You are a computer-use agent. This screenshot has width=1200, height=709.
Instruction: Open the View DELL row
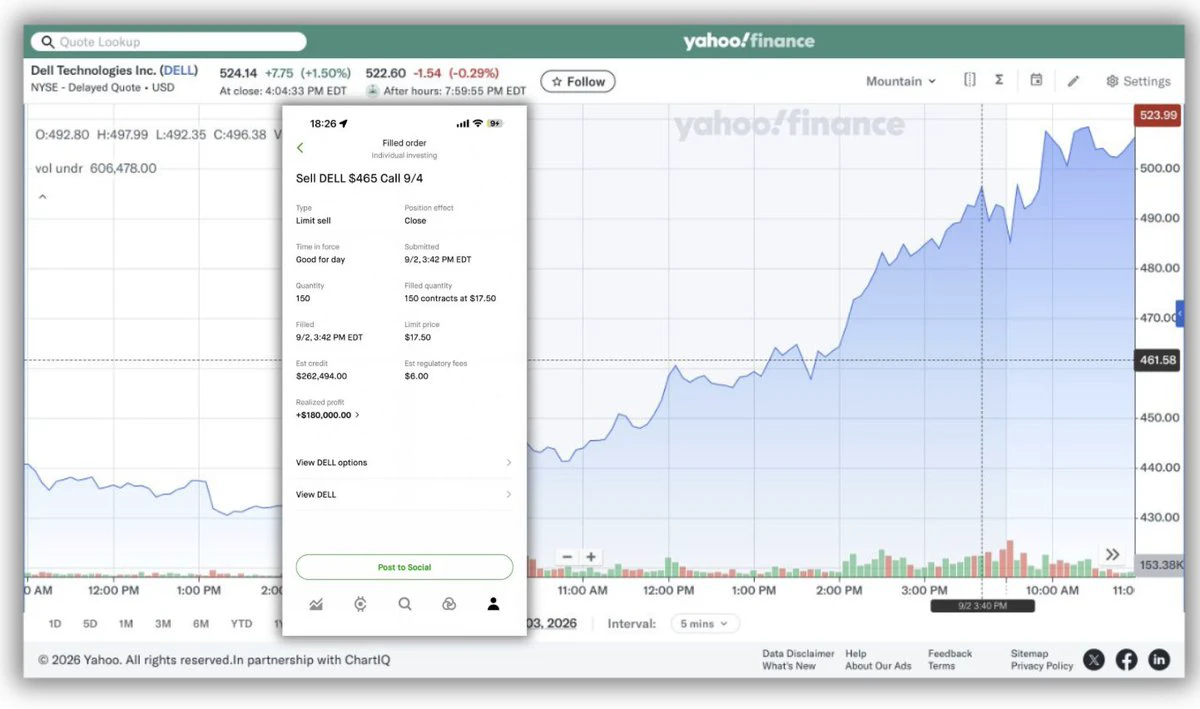(404, 495)
